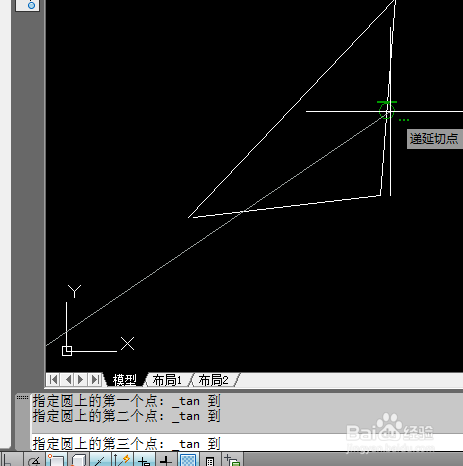This screenshot has height=466, width=463.
Task: Toggle Object Snap in status bar
Action: (x=56, y=460)
